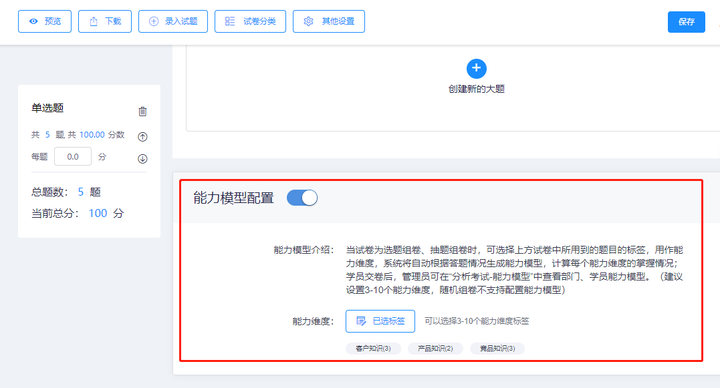
Task: Click the blue plus create section icon
Action: point(476,68)
